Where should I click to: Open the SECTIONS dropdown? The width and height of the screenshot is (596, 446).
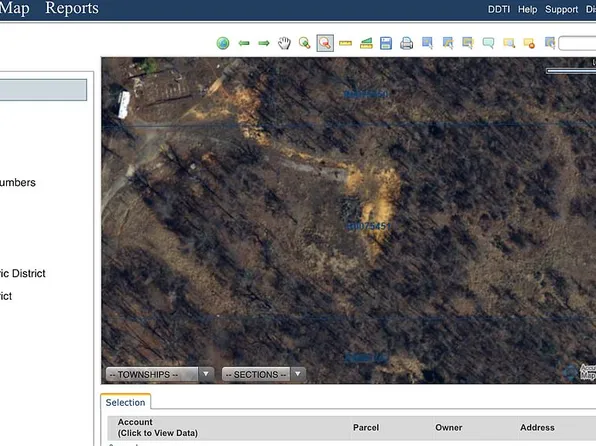coord(264,375)
